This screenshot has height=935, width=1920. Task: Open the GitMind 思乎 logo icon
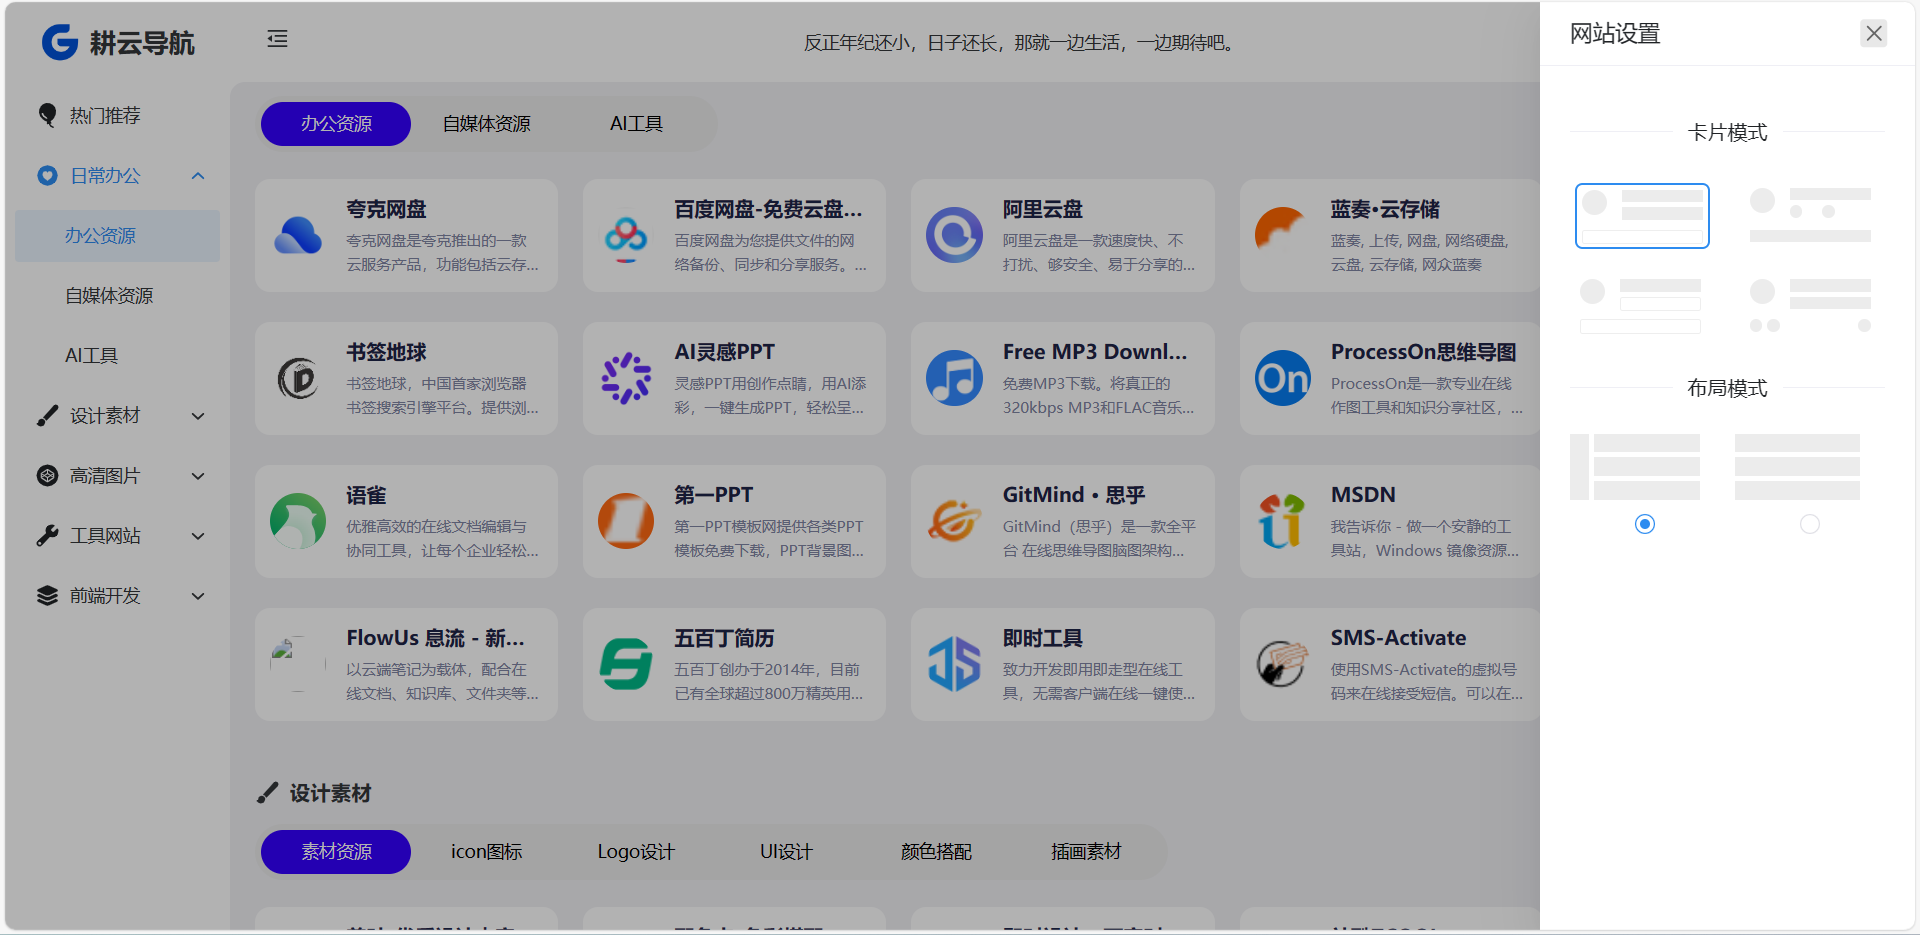(954, 522)
